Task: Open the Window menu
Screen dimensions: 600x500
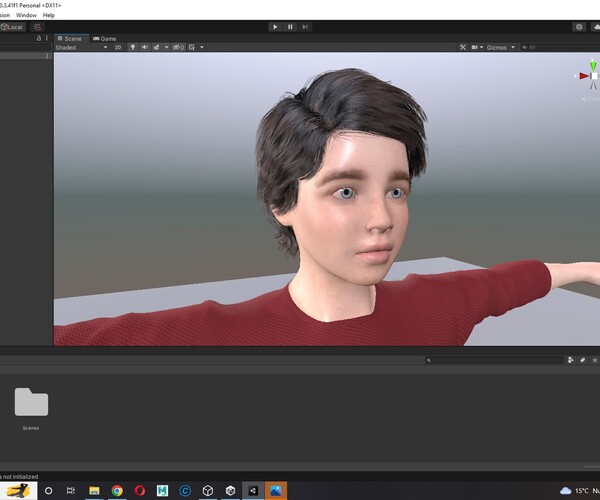Action: [26, 15]
